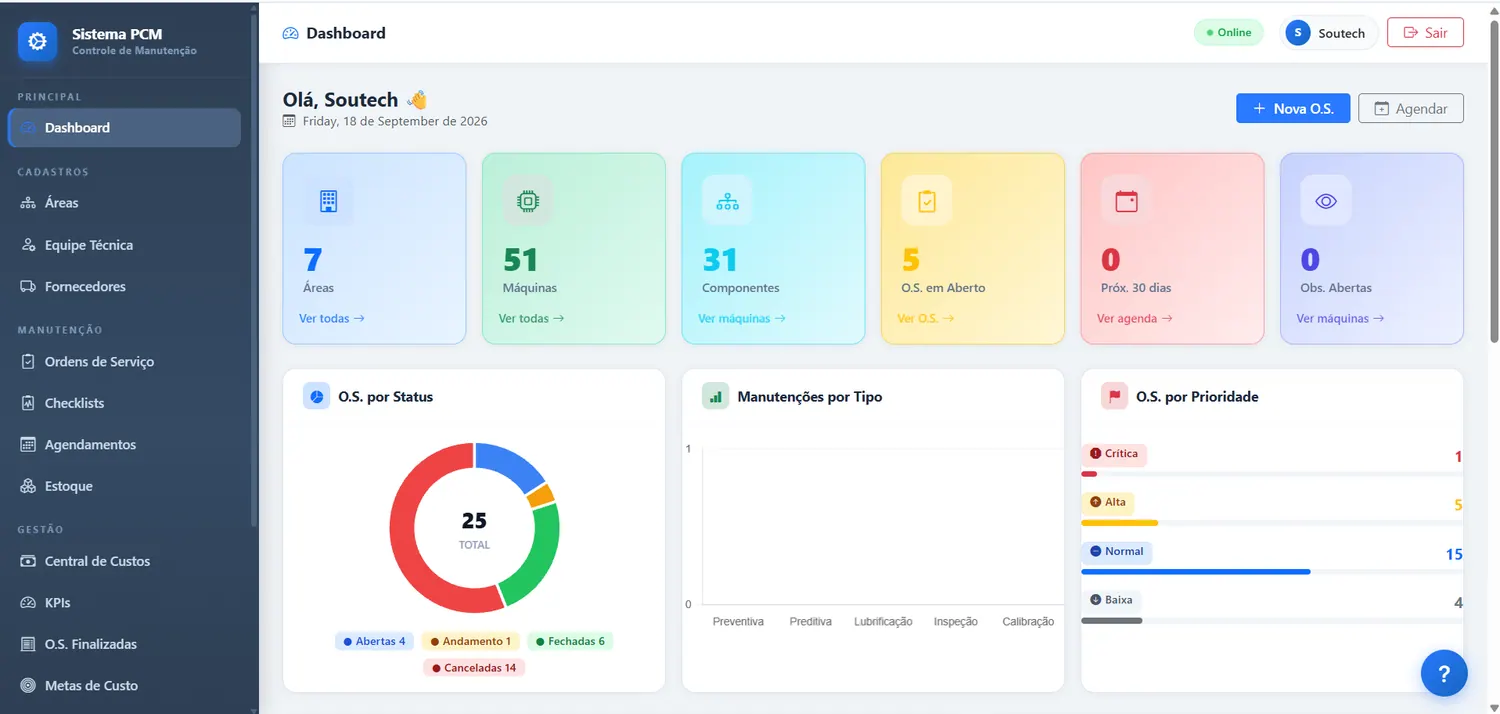Click the Crítica priority progress bar

click(1272, 474)
